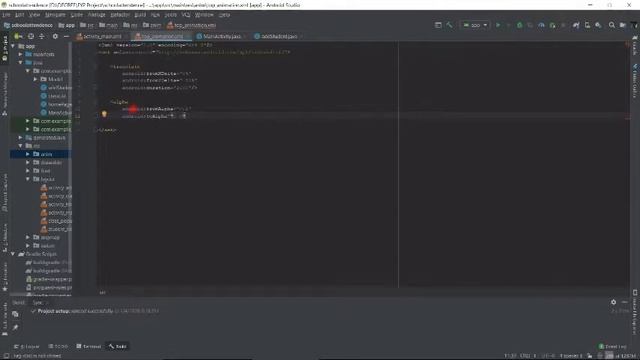The image size is (640, 360).
Task: Open the Logcat tool window
Action: (27, 347)
